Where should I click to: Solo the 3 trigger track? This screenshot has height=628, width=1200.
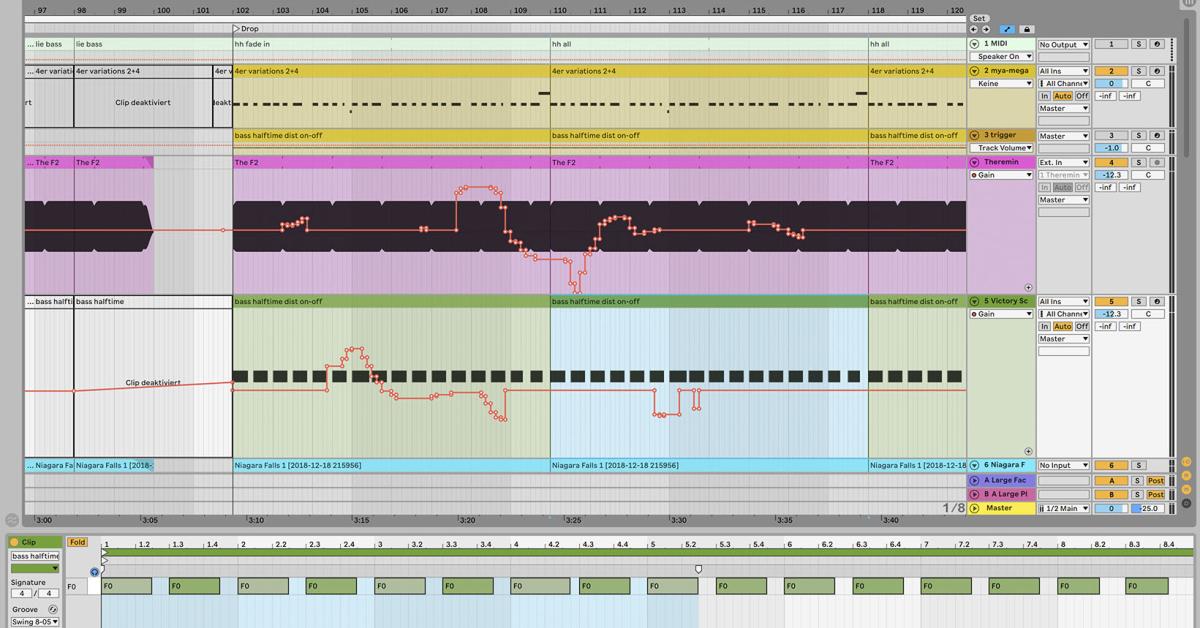pos(1141,135)
